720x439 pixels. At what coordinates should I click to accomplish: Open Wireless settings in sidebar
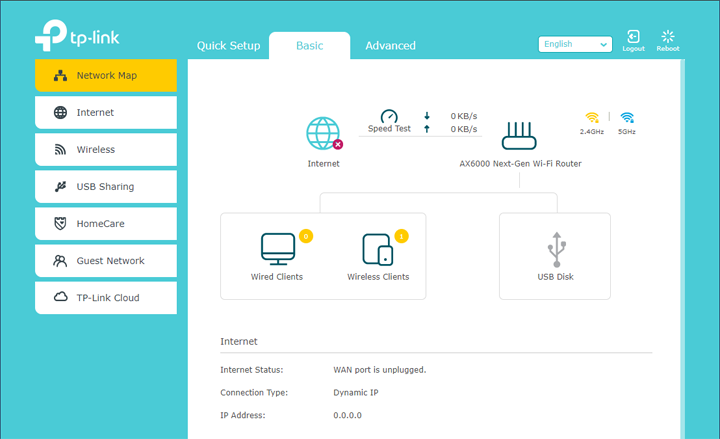tap(106, 150)
